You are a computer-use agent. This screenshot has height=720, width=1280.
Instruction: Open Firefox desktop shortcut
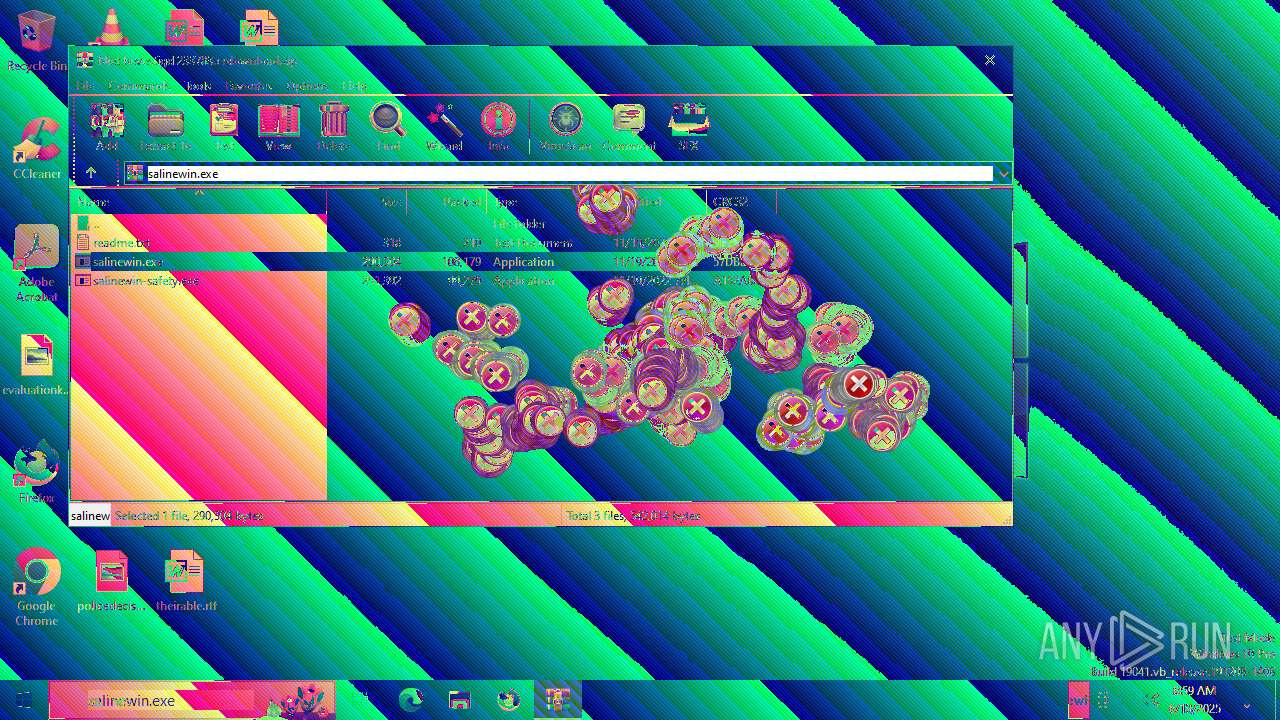37,472
